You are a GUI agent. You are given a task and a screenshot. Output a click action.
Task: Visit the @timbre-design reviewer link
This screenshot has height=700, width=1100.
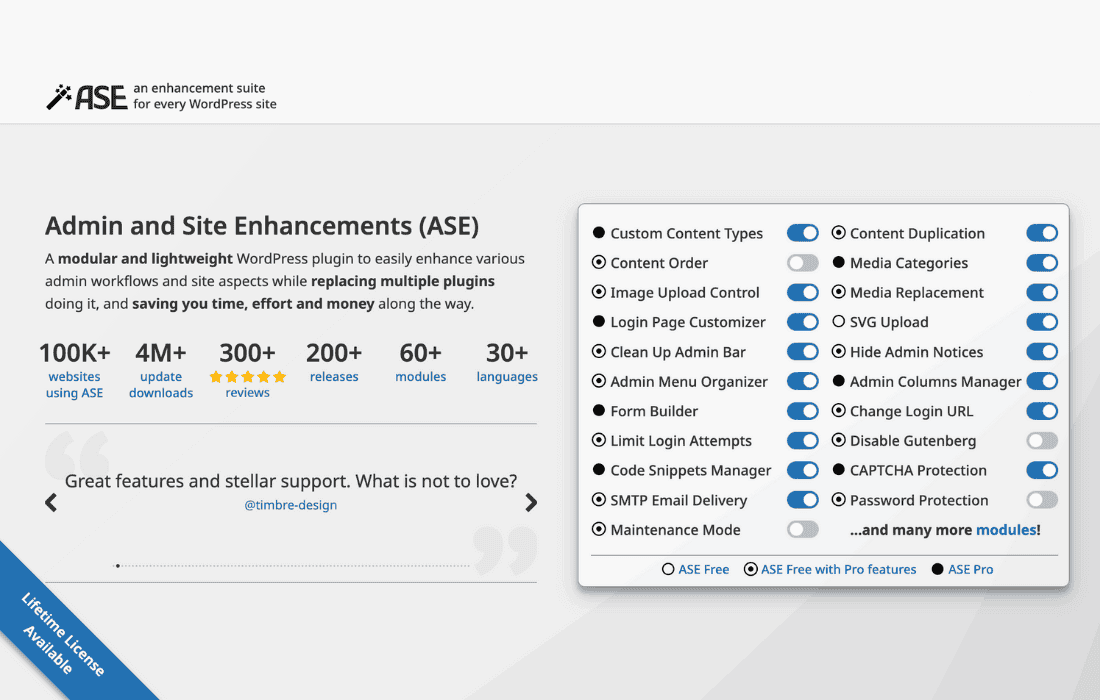290,505
